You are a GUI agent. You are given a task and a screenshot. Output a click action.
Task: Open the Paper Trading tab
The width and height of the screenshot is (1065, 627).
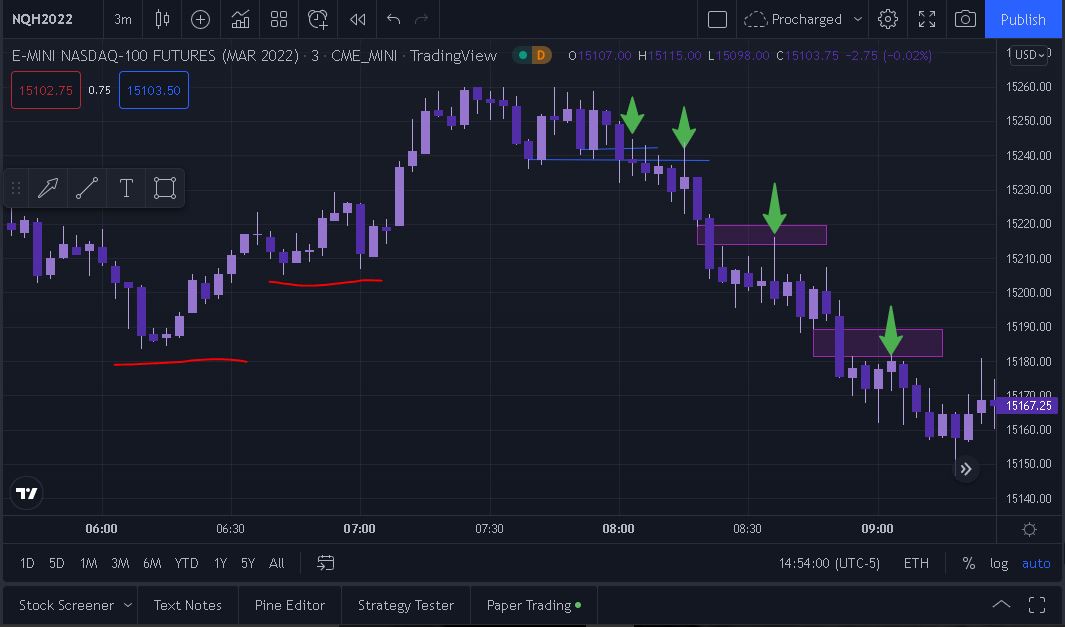coord(534,605)
